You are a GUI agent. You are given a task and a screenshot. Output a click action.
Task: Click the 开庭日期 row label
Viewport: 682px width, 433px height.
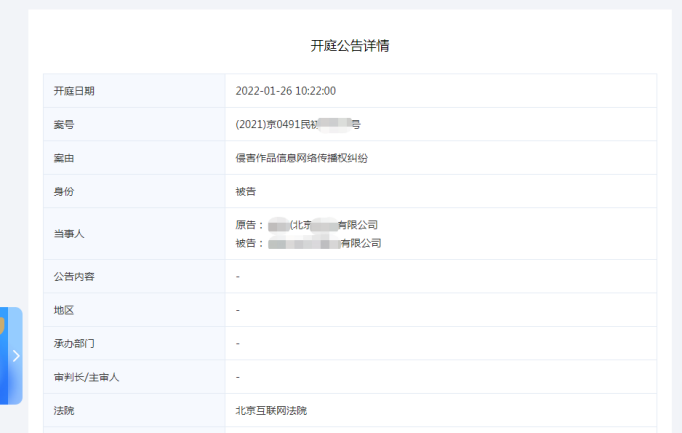tap(74, 91)
